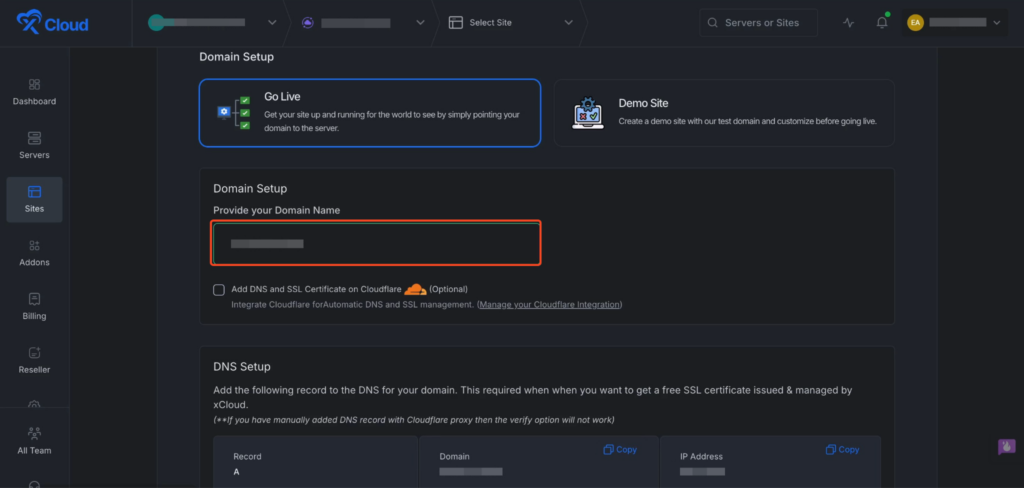Expand the Select Site dropdown

click(512, 23)
